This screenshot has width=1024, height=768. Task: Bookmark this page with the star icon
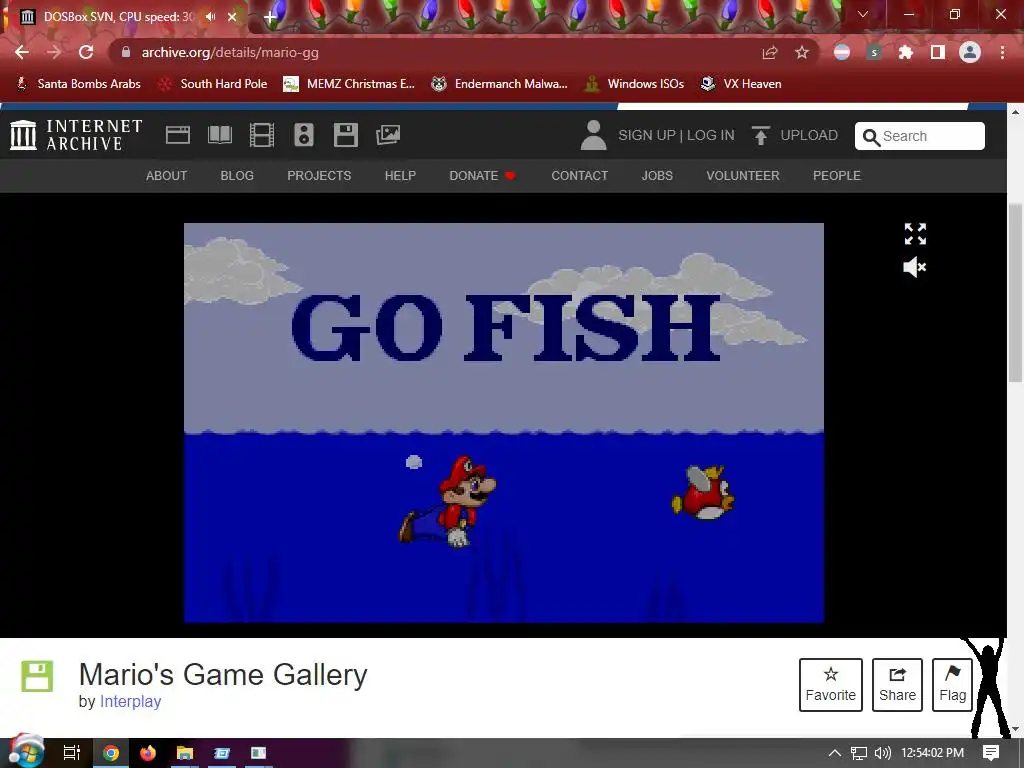pos(802,53)
